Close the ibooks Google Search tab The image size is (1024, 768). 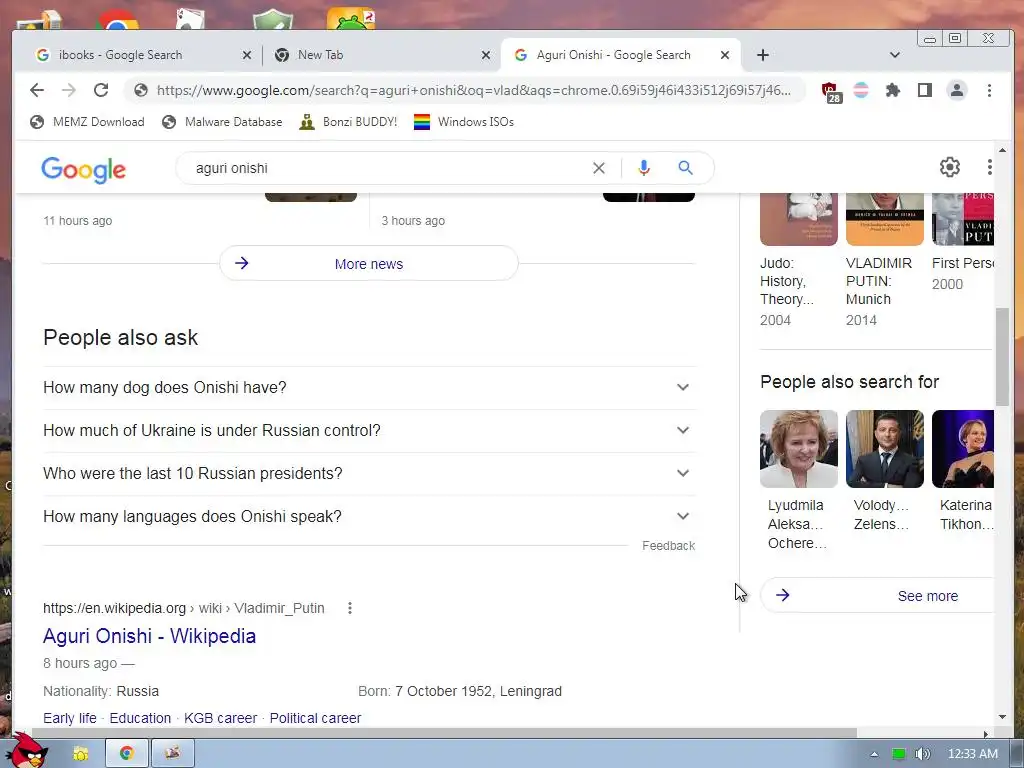click(247, 55)
